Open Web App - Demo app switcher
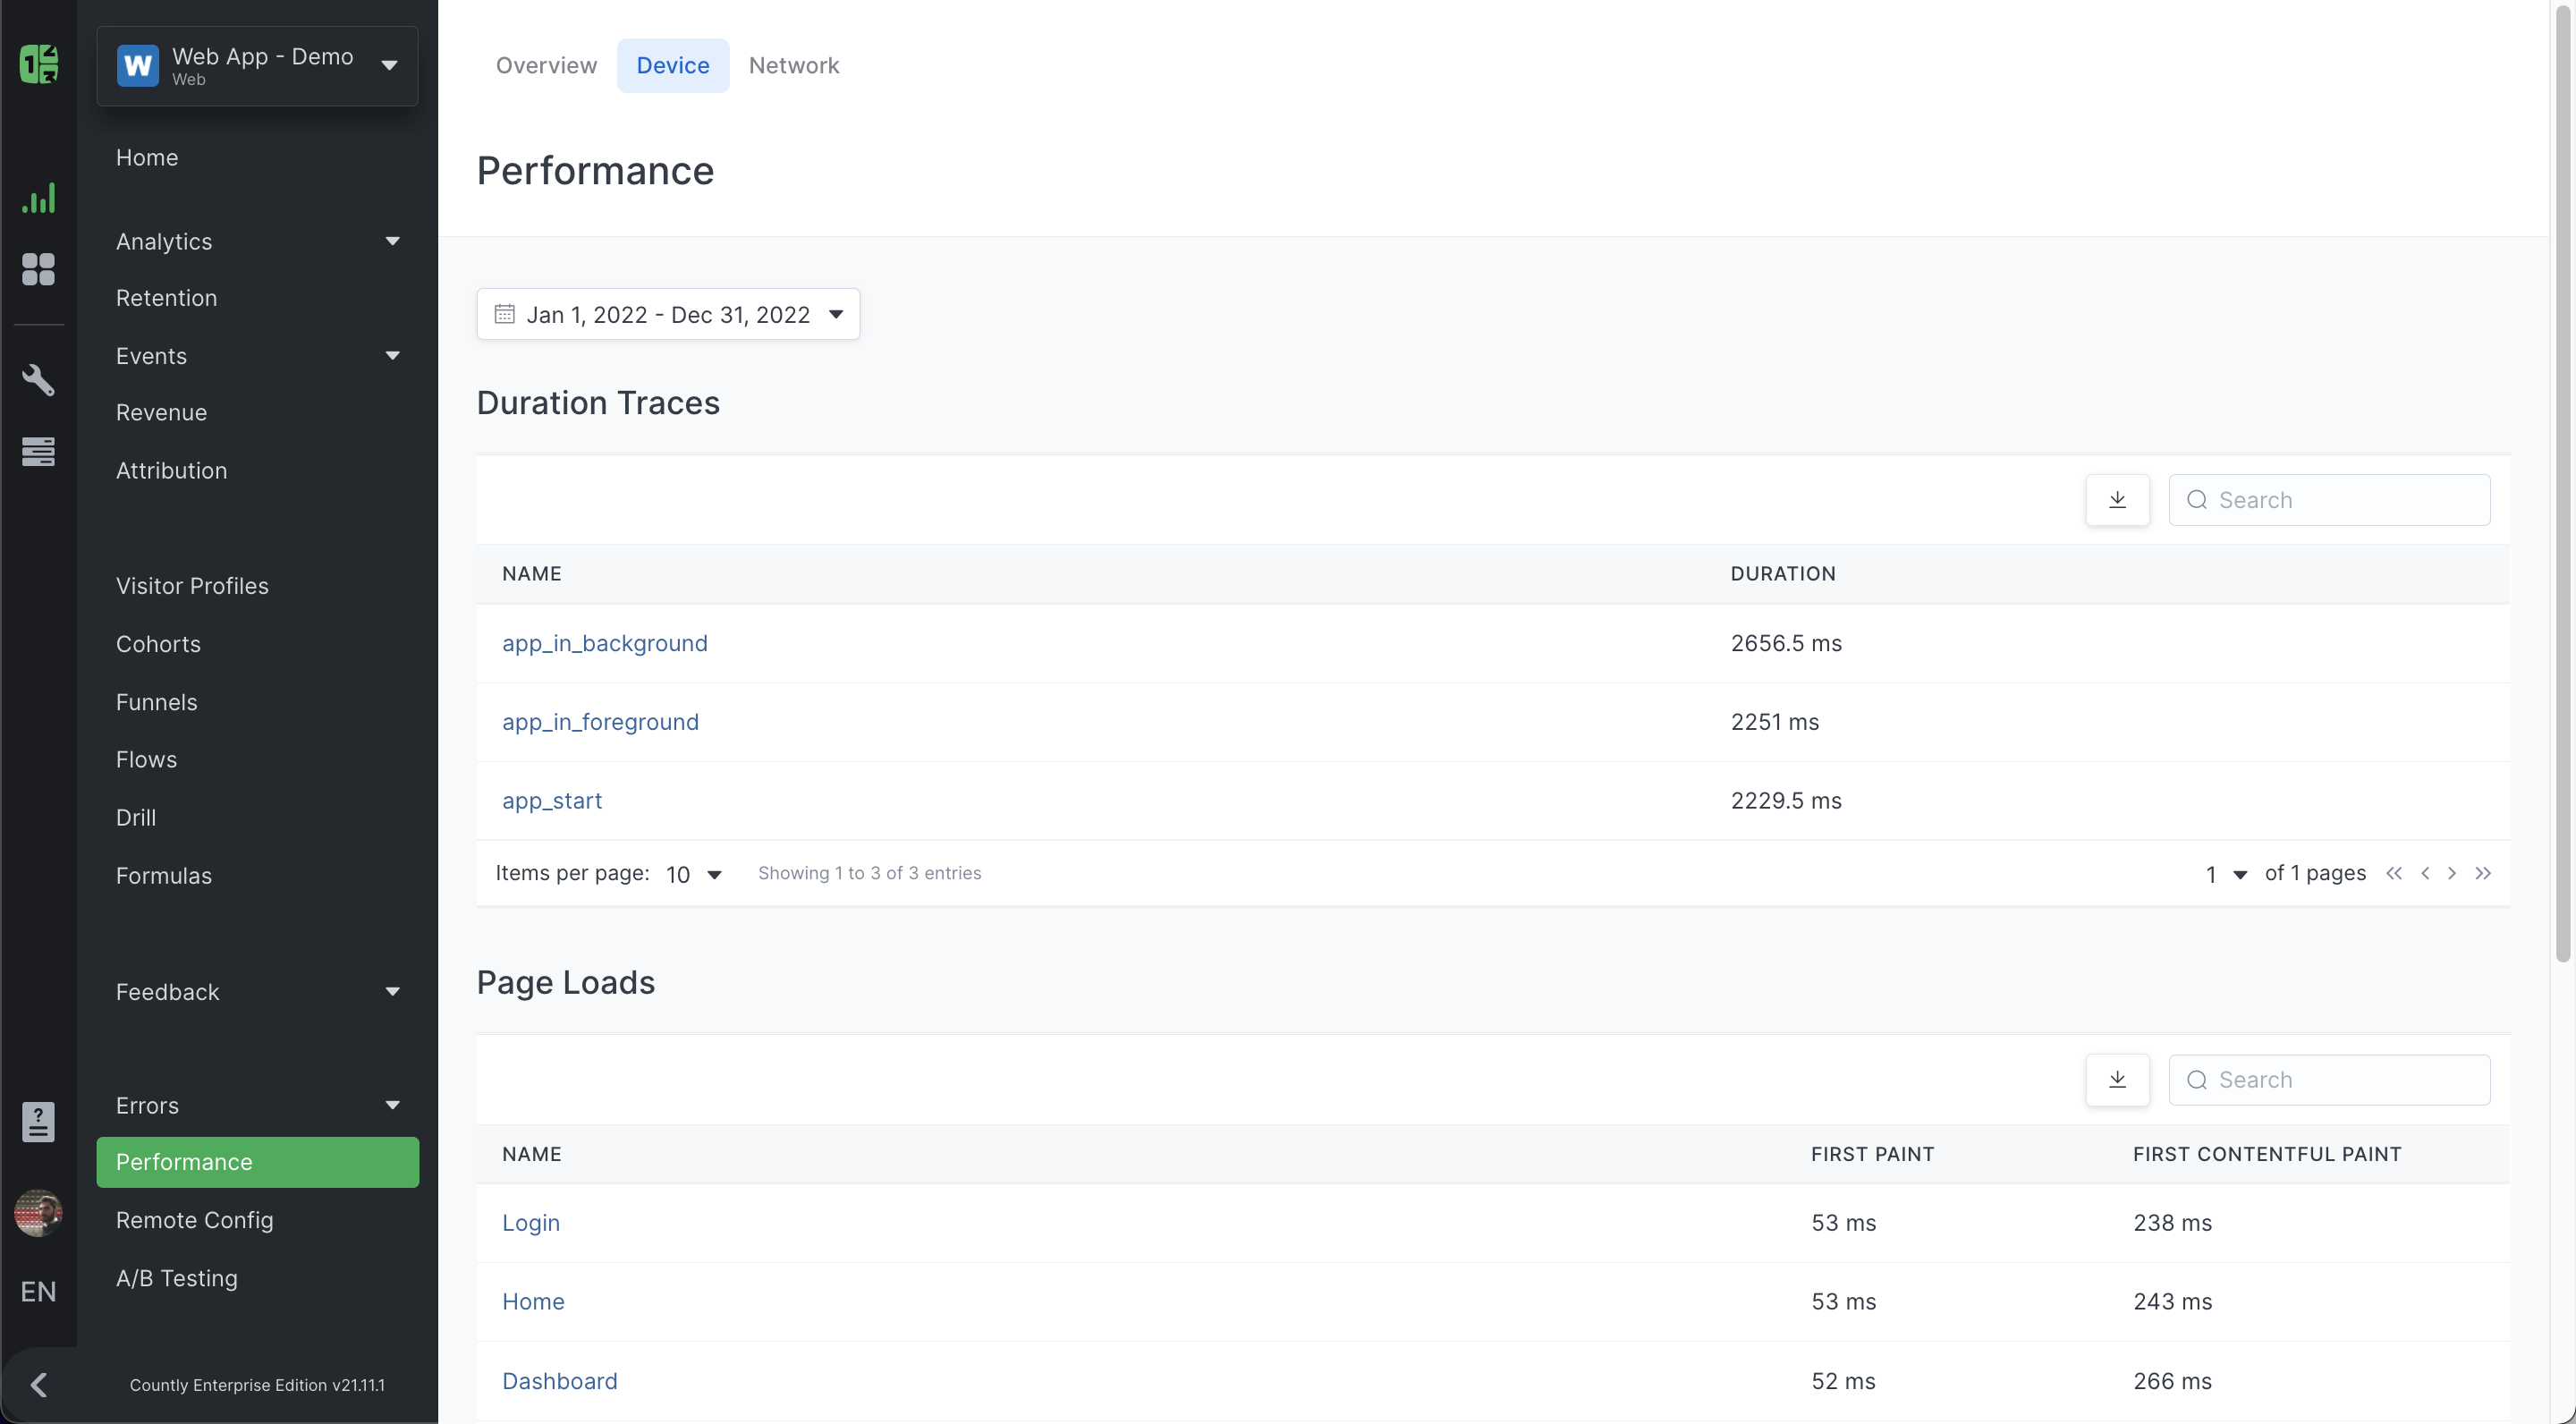The image size is (2576, 1424). (257, 66)
